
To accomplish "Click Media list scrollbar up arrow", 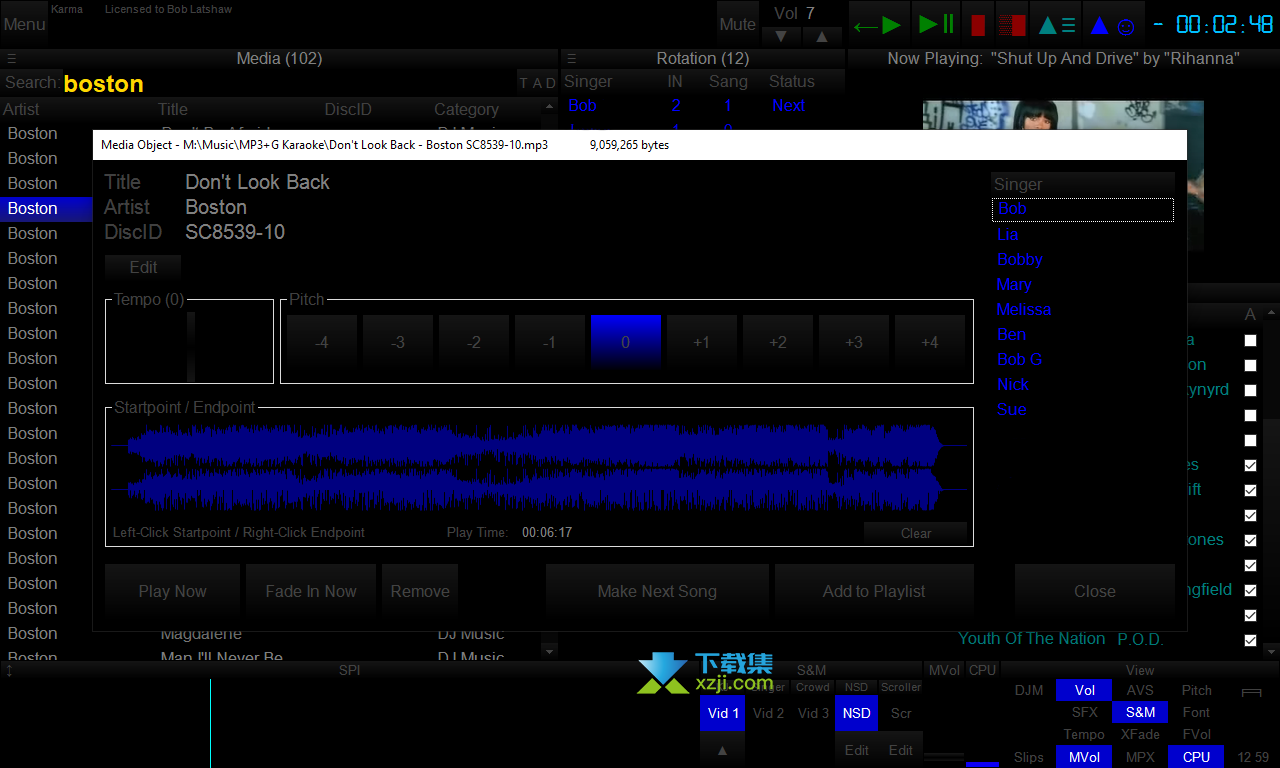I will [548, 106].
